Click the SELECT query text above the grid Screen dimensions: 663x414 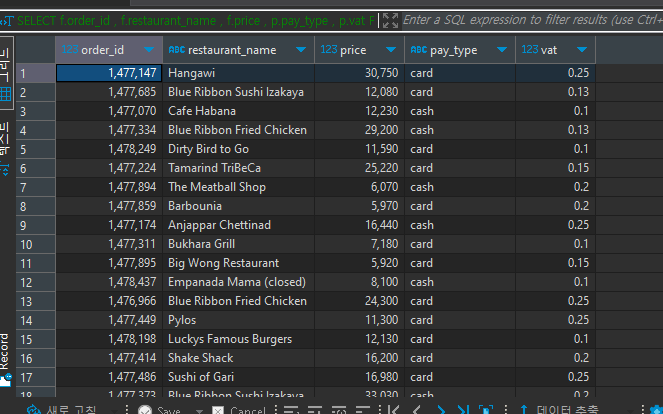(x=196, y=21)
